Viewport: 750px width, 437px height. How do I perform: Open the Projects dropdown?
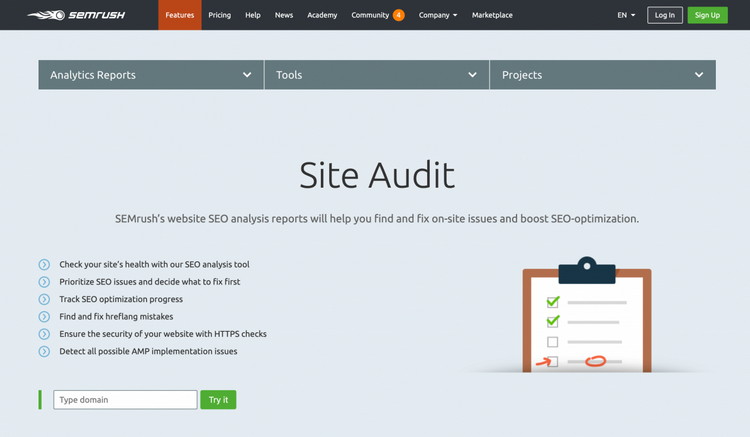click(x=602, y=75)
